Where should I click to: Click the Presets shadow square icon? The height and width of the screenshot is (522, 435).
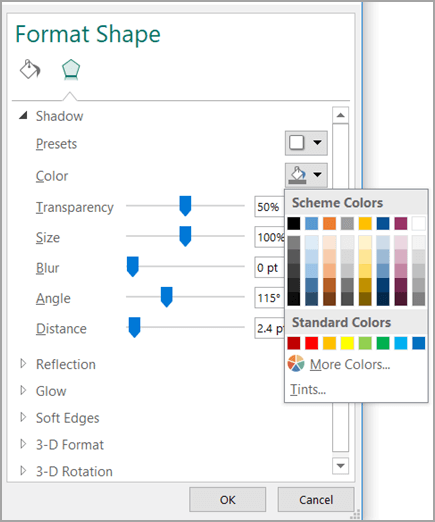(x=297, y=143)
